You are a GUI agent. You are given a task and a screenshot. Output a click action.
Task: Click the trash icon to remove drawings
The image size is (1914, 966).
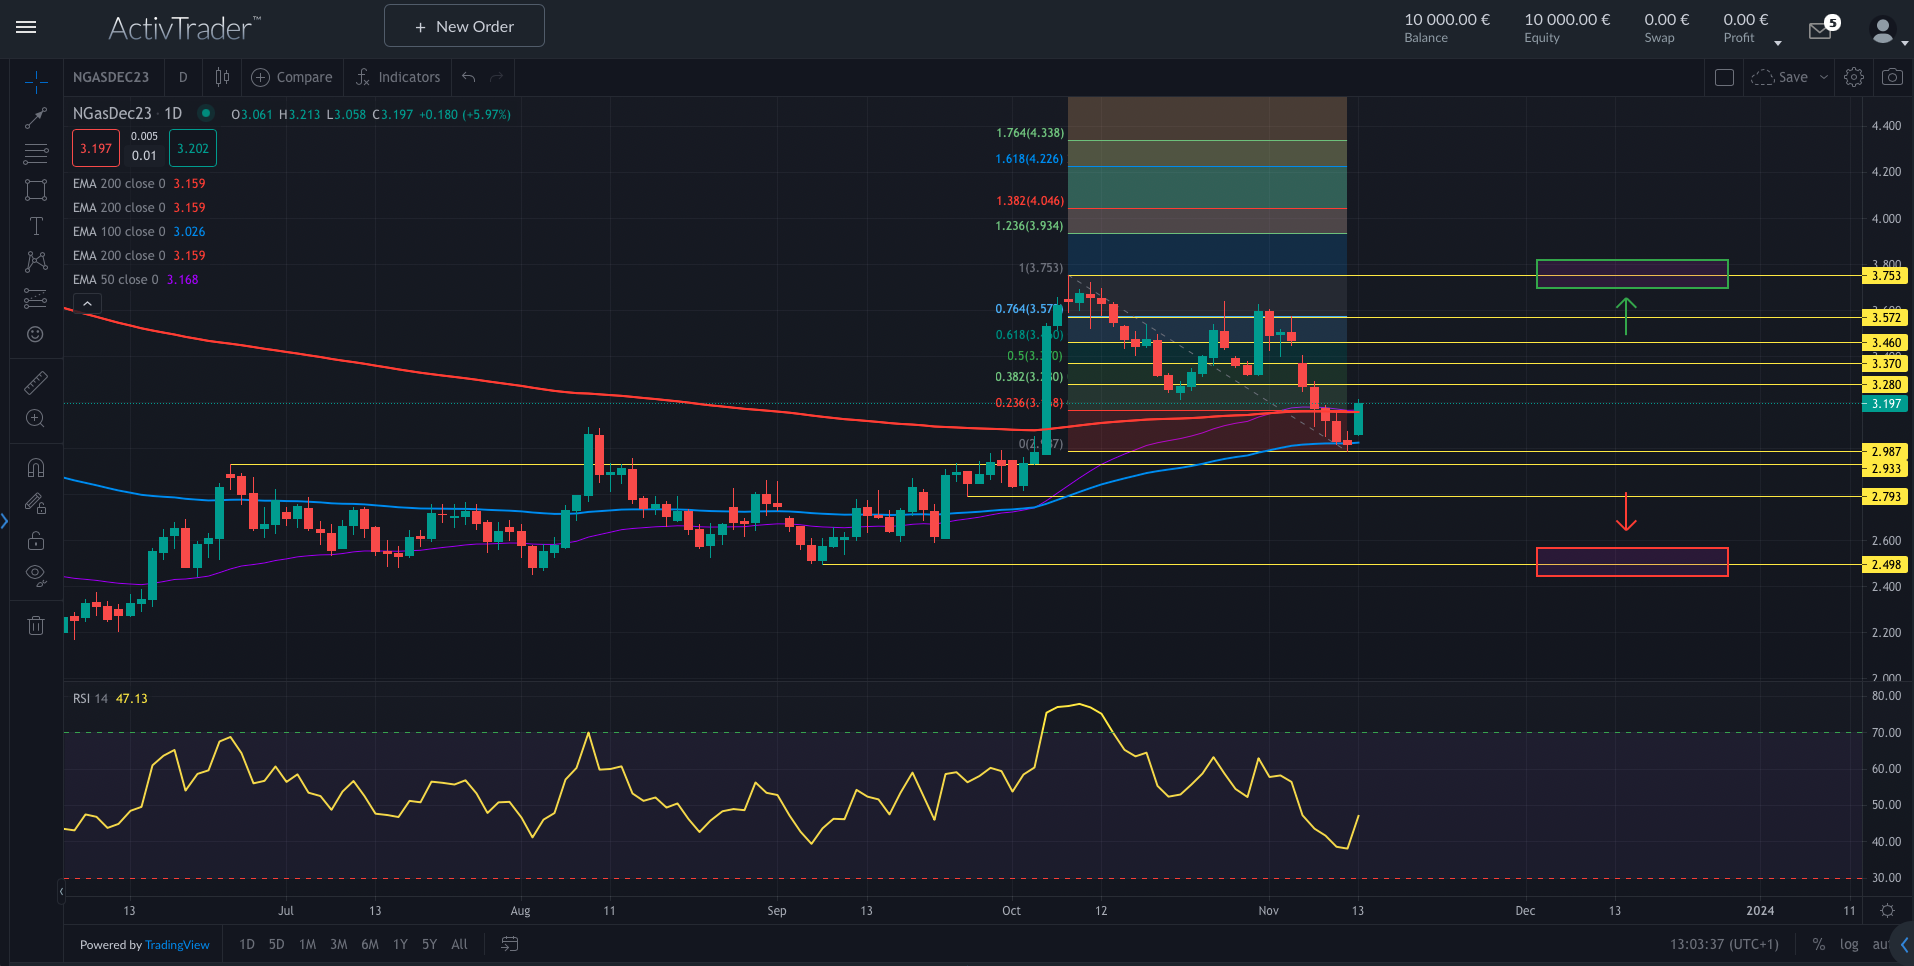[x=36, y=626]
